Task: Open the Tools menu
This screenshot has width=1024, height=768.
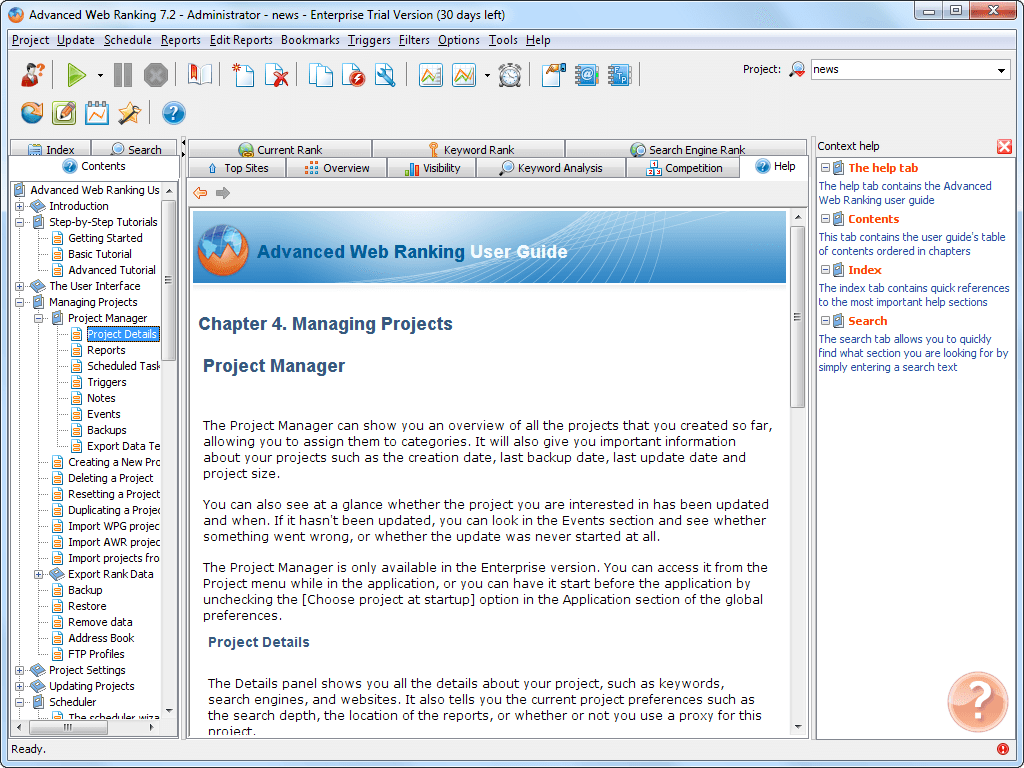Action: 503,40
